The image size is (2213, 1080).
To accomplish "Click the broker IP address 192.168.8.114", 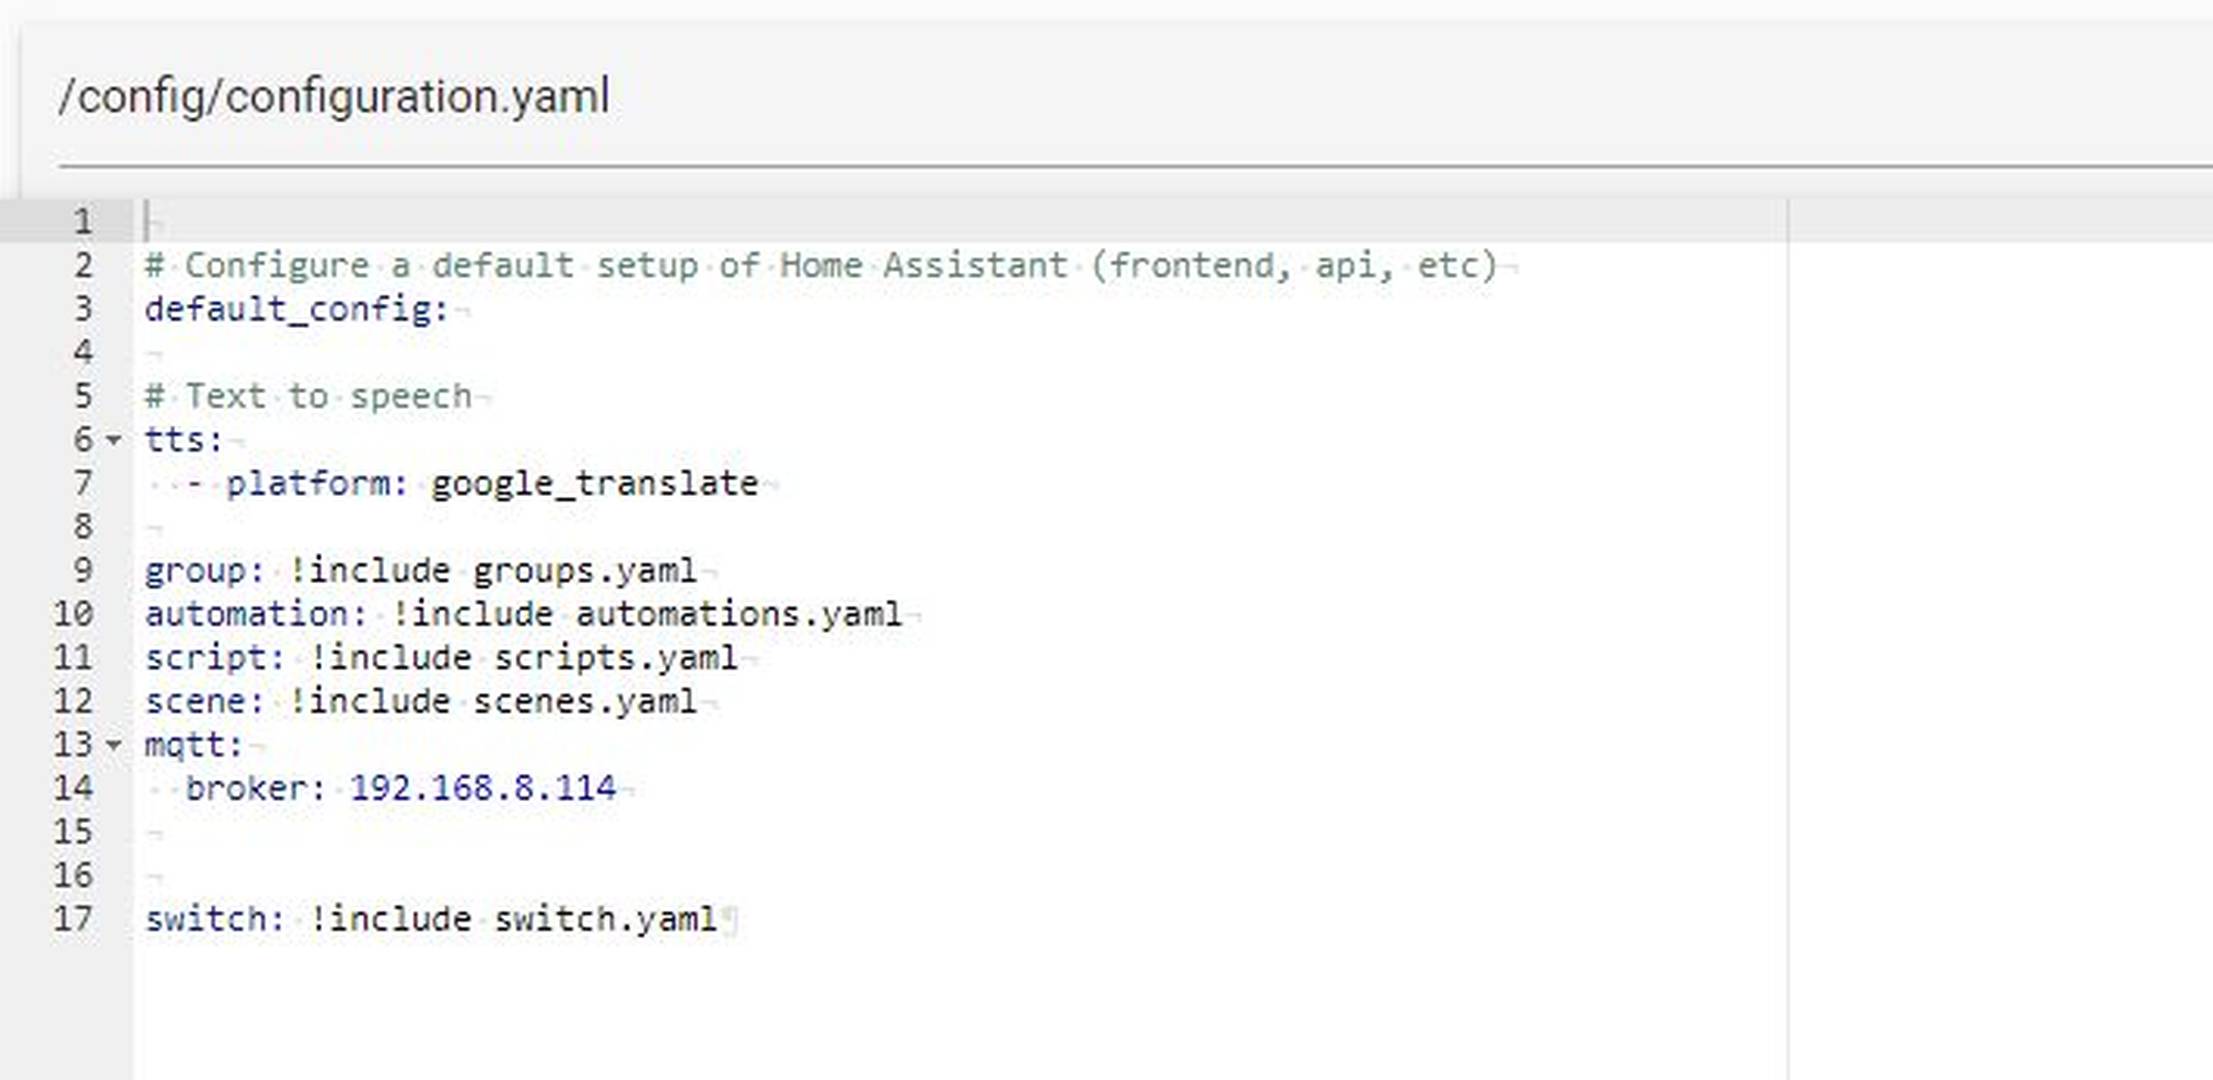I will pyautogui.click(x=483, y=788).
